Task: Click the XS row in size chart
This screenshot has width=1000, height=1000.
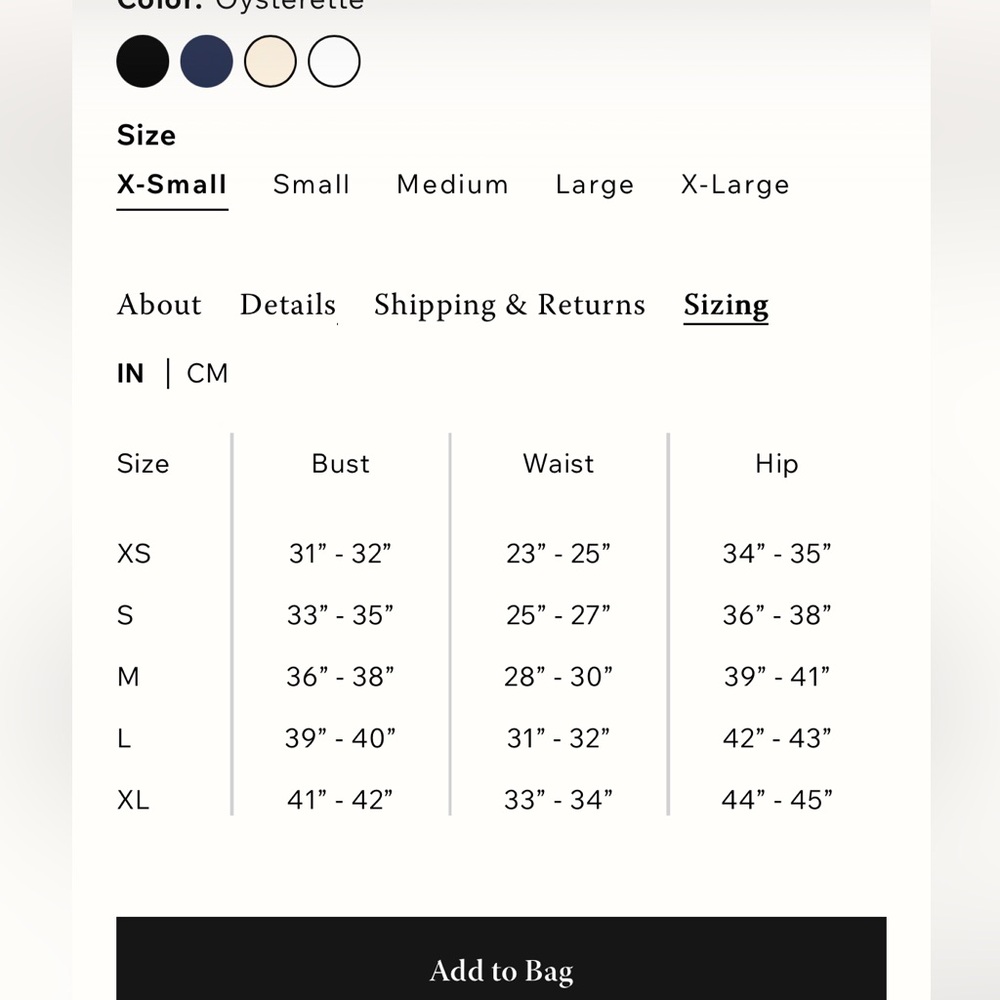Action: [475, 554]
